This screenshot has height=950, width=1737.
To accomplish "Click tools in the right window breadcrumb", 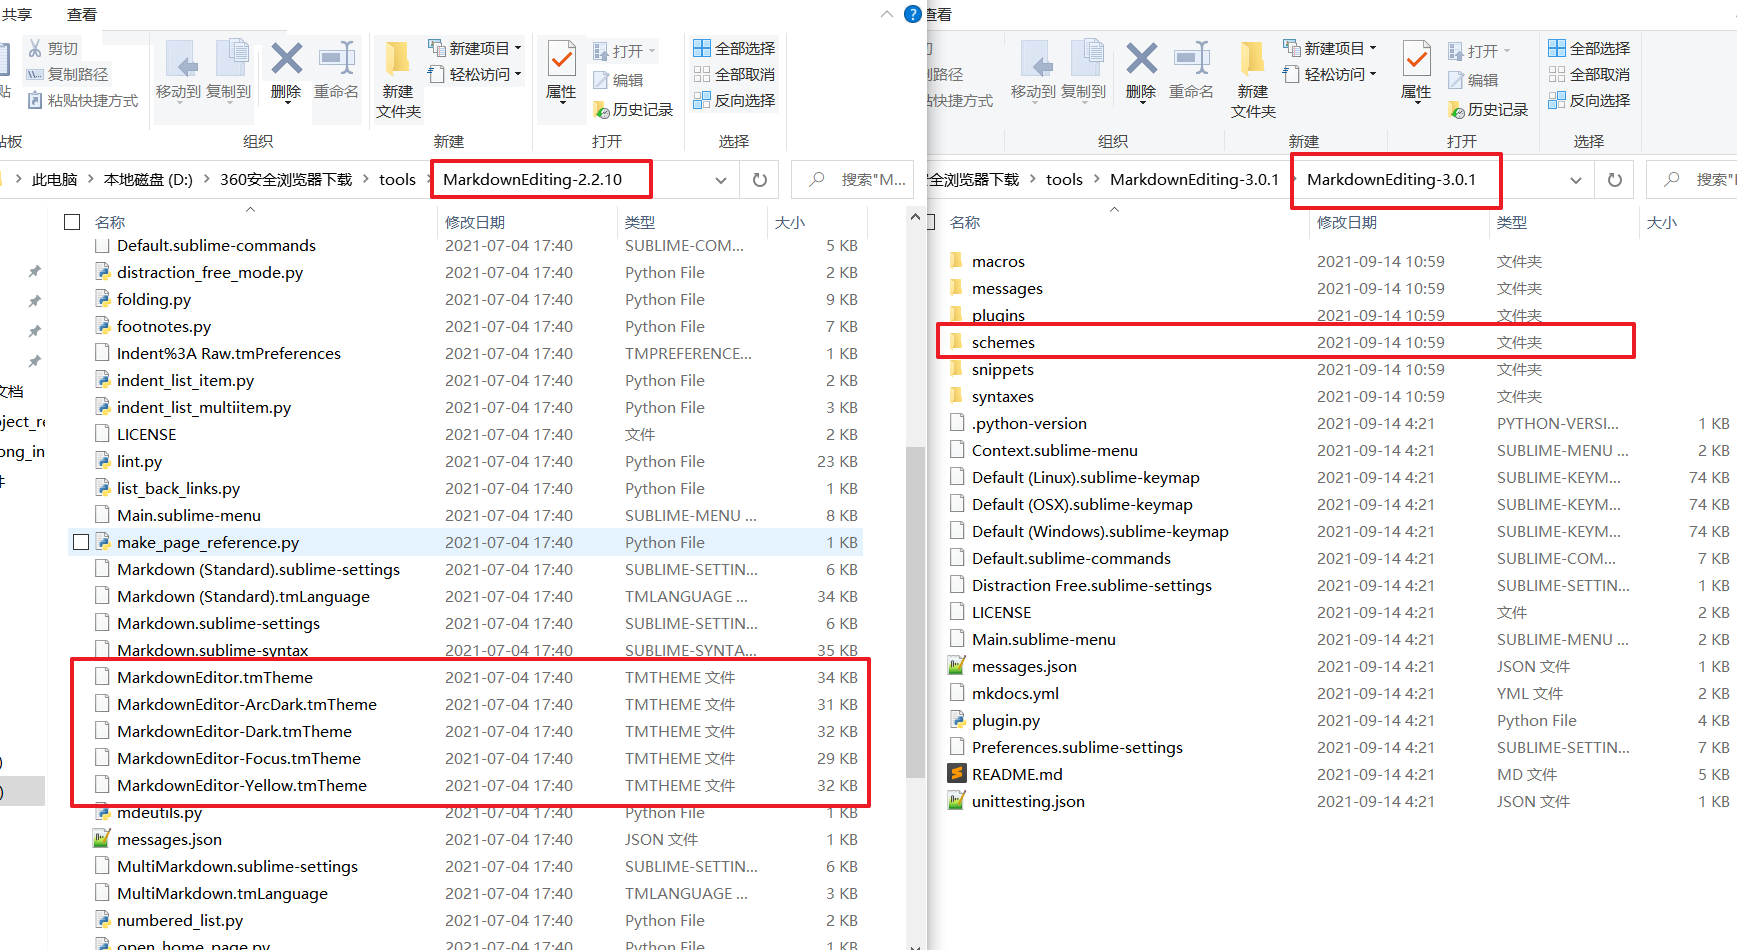I will pyautogui.click(x=1064, y=180).
